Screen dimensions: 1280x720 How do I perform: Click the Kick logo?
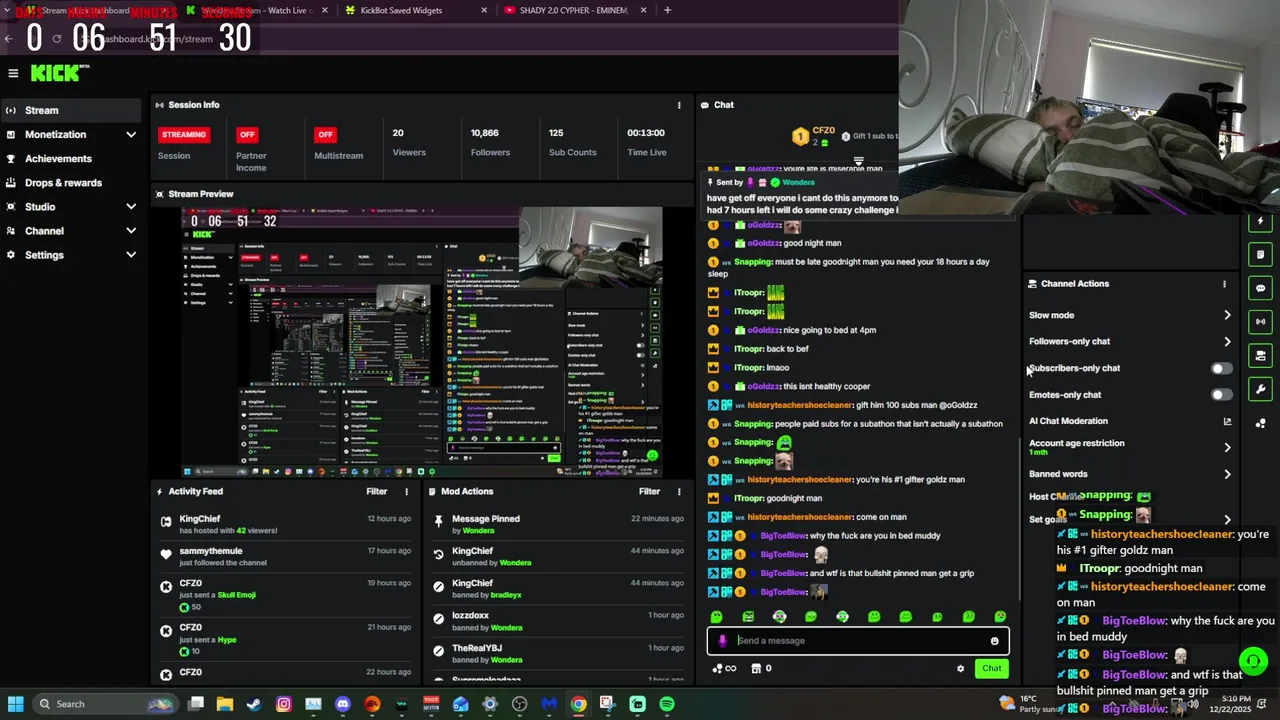[x=60, y=73]
